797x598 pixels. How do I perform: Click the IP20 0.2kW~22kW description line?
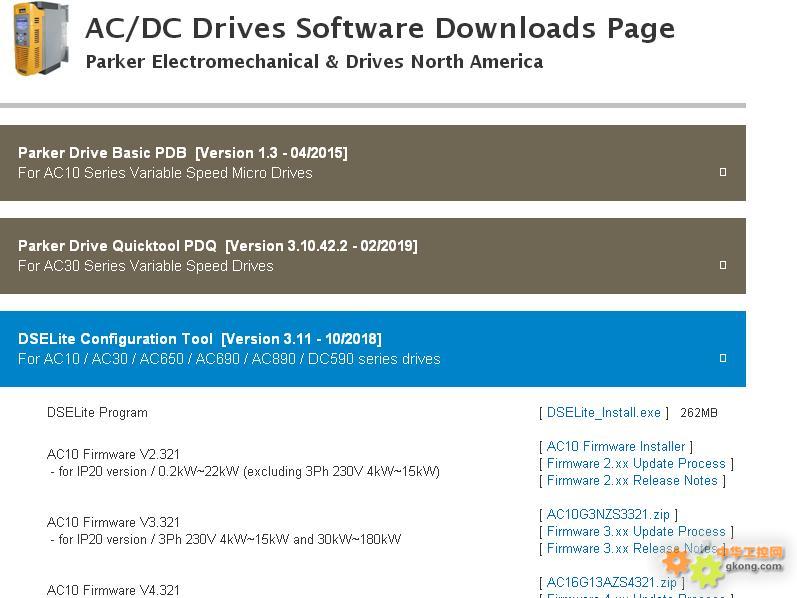tap(245, 471)
